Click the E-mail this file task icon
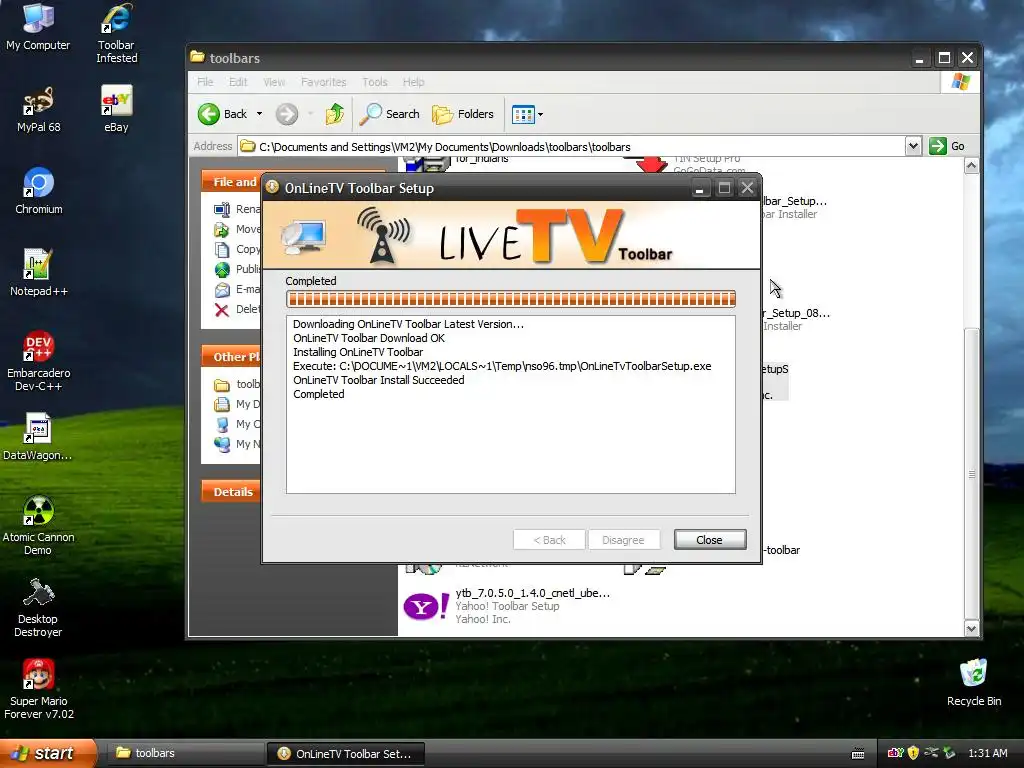The height and width of the screenshot is (768, 1024). pos(222,289)
